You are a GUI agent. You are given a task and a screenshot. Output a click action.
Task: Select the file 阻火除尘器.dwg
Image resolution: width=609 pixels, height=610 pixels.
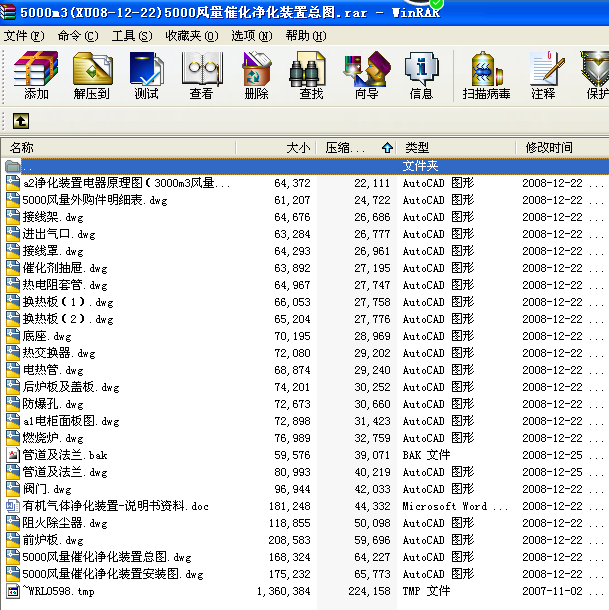(x=65, y=523)
